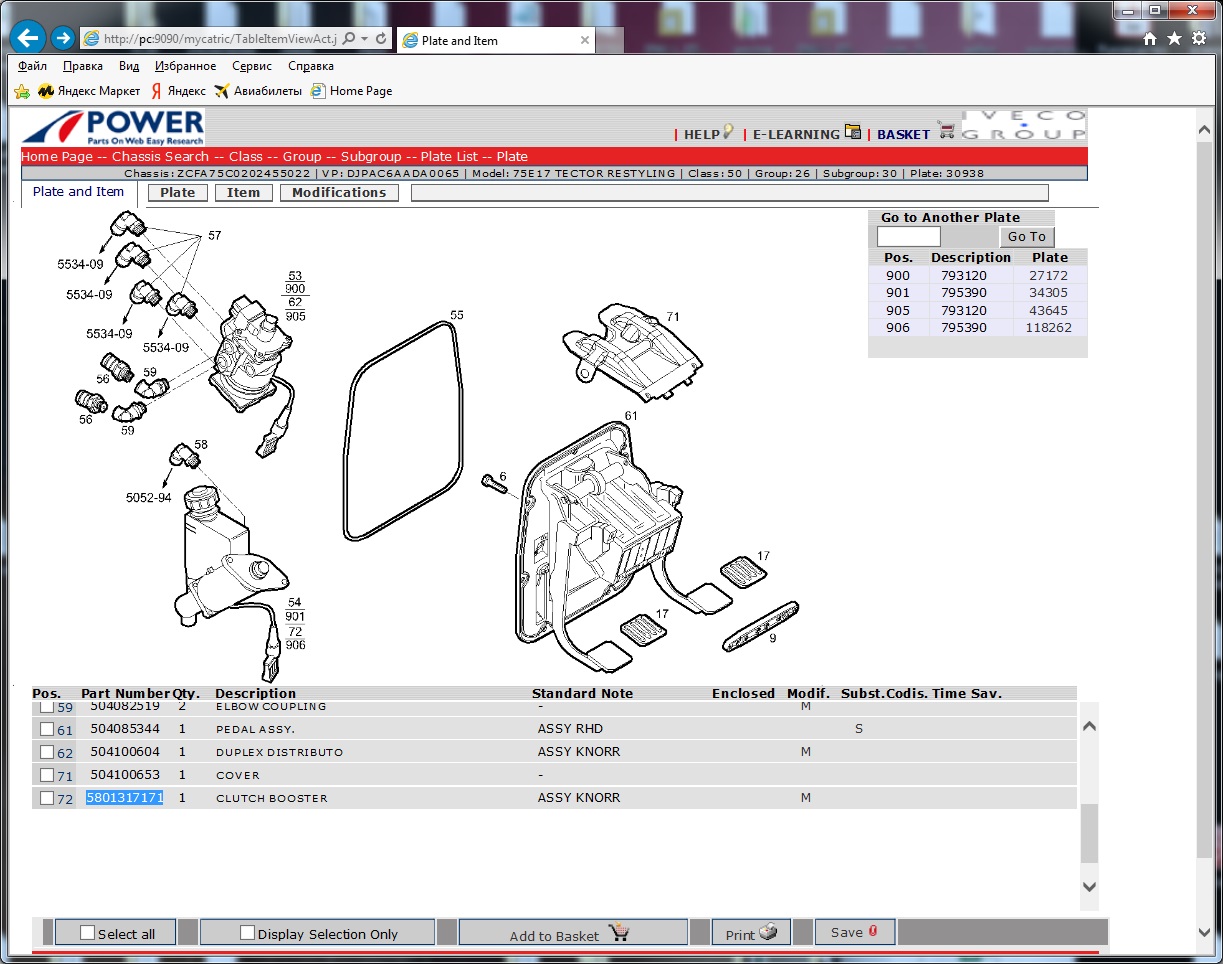Open the Правка menu
The height and width of the screenshot is (964, 1223).
[83, 66]
